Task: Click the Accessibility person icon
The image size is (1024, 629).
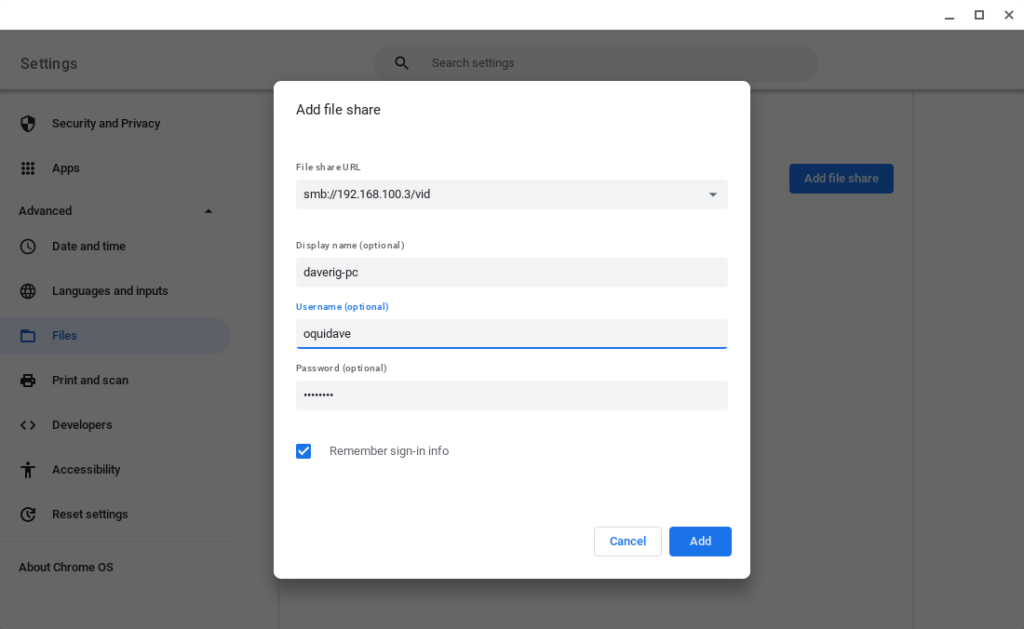Action: coord(27,470)
